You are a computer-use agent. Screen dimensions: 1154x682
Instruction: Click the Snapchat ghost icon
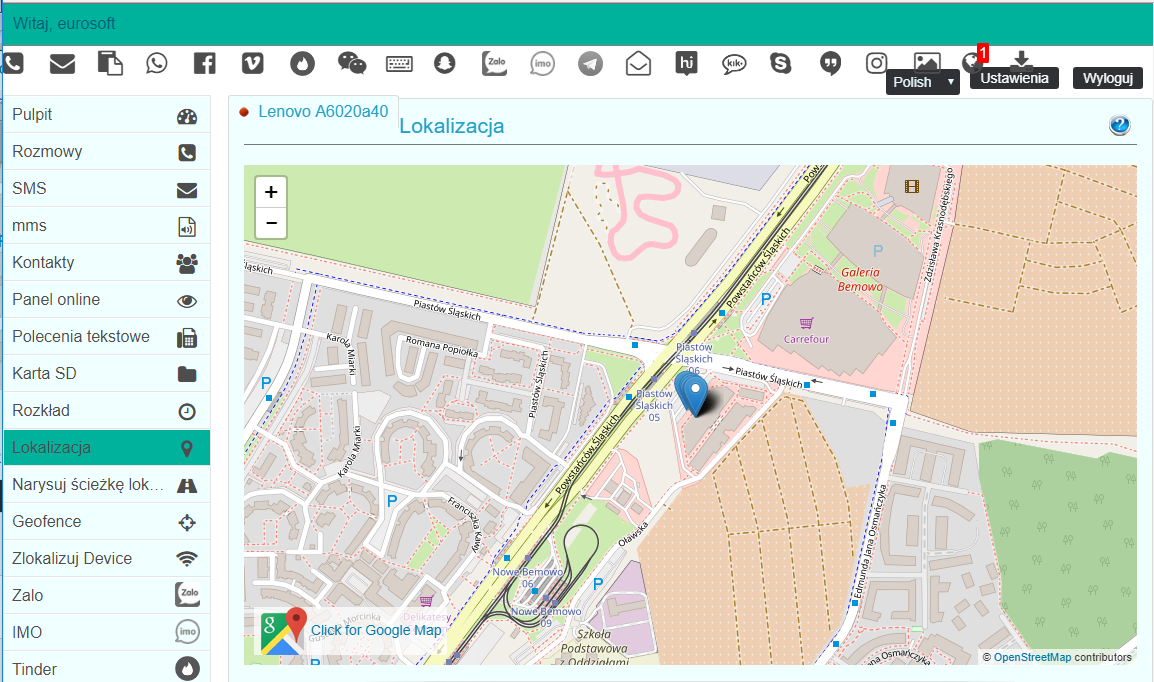coord(444,64)
